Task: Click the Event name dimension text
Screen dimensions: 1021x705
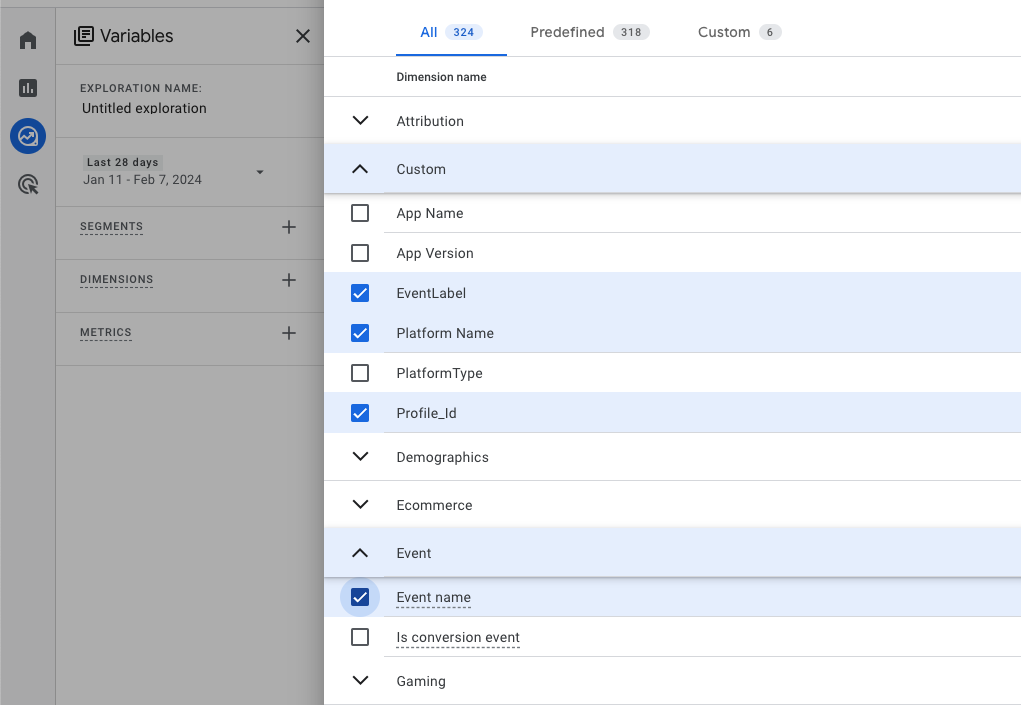Action: click(x=434, y=597)
